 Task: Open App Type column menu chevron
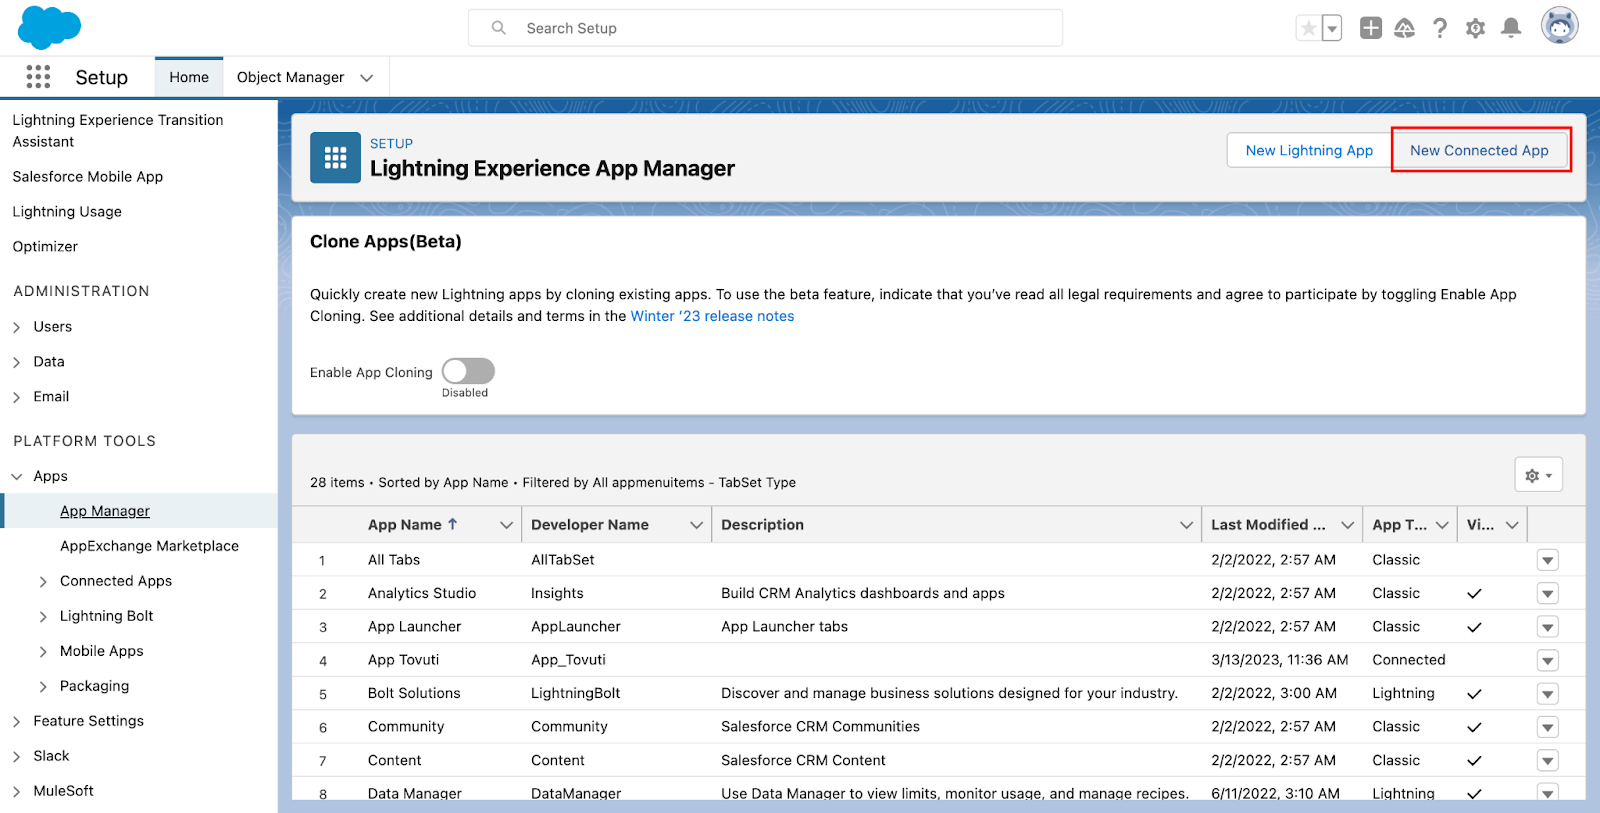point(1442,525)
